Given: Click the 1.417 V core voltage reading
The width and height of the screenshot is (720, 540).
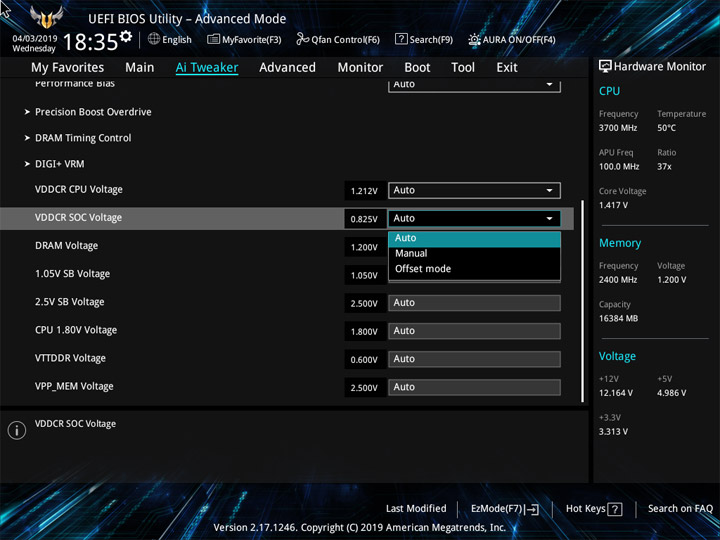Looking at the screenshot, I should coord(613,205).
